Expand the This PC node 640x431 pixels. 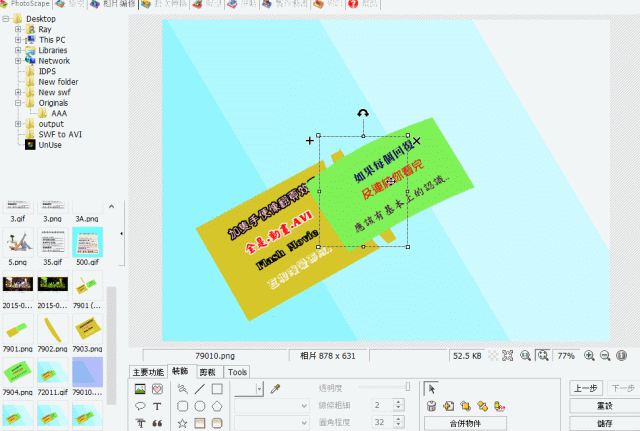coord(18,40)
